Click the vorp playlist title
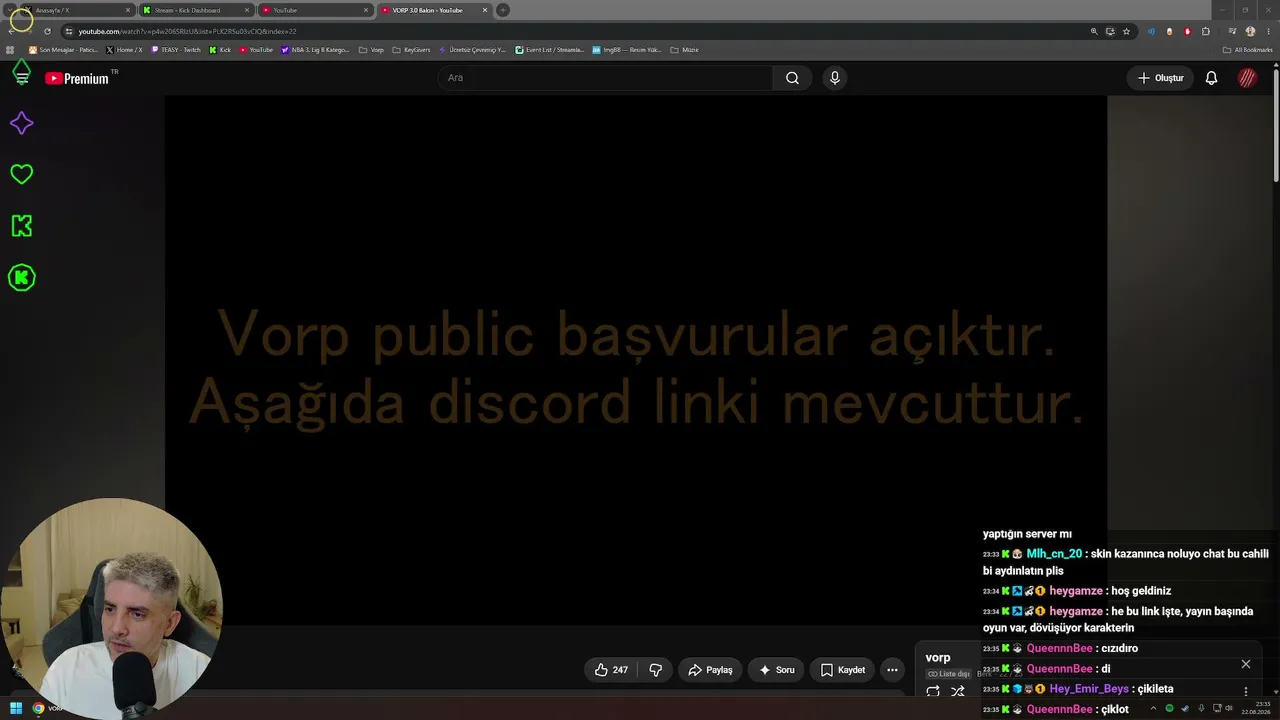This screenshot has height=720, width=1280. pyautogui.click(x=938, y=658)
